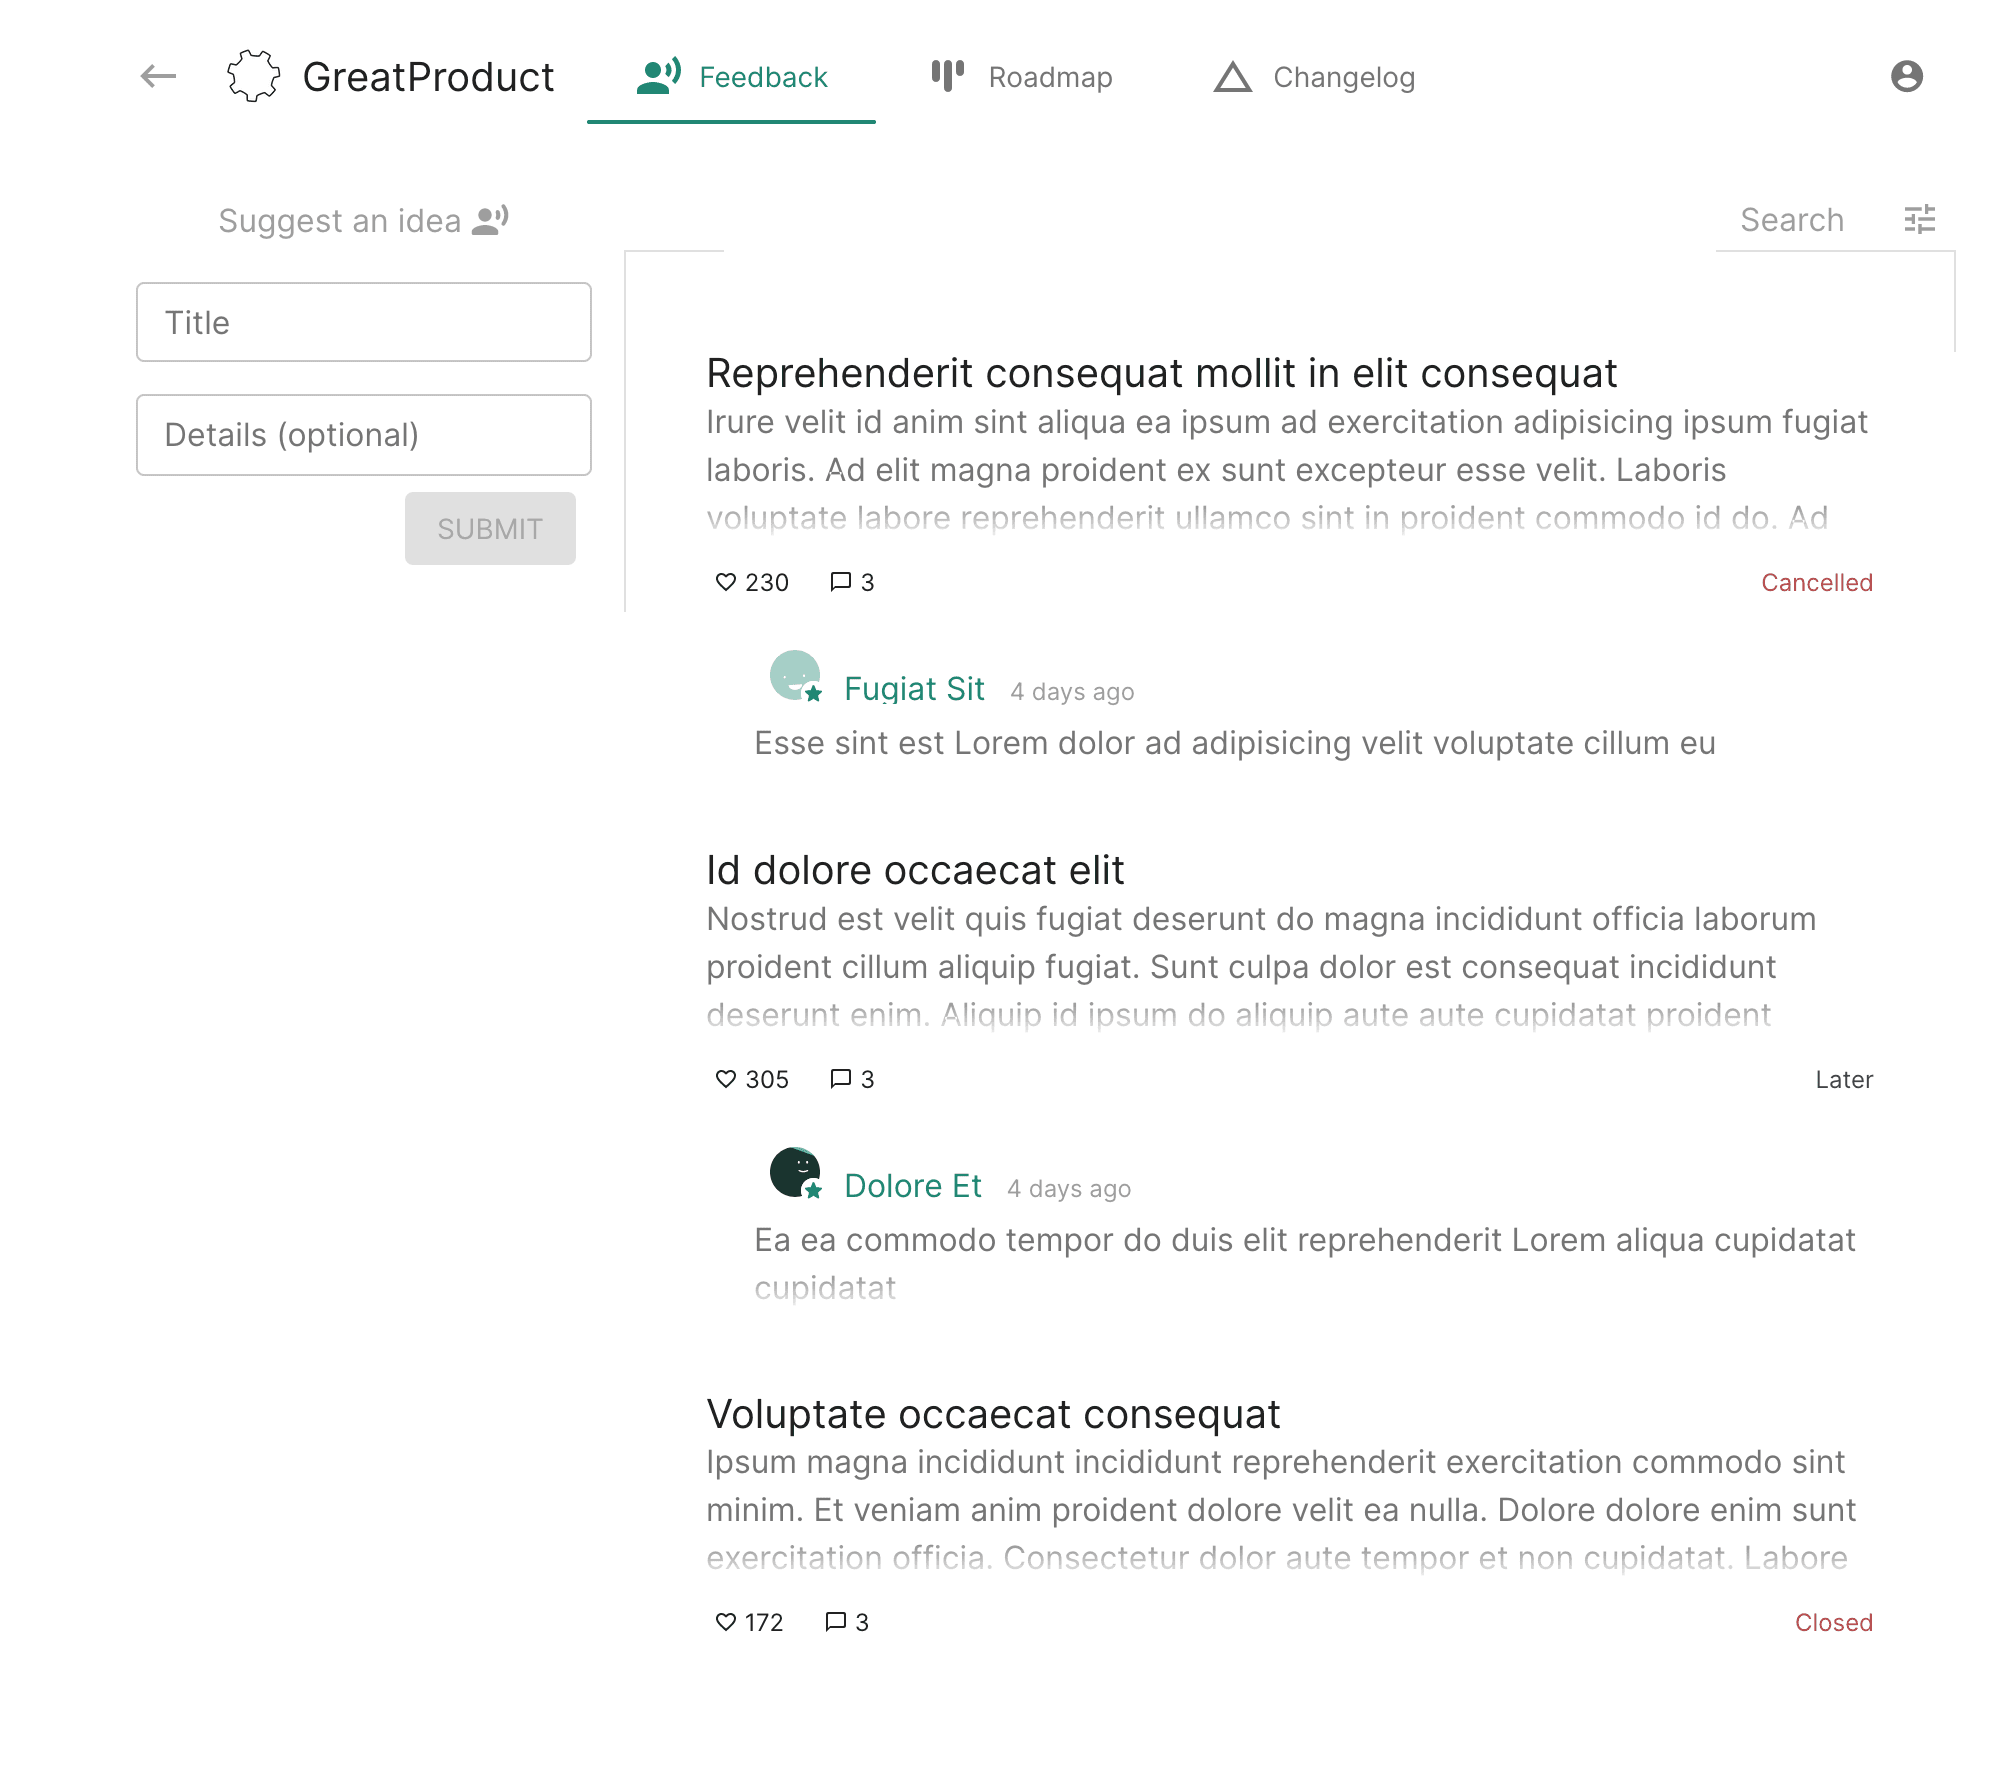Click into the Search box
This screenshot has height=1774, width=2002.
(1791, 220)
